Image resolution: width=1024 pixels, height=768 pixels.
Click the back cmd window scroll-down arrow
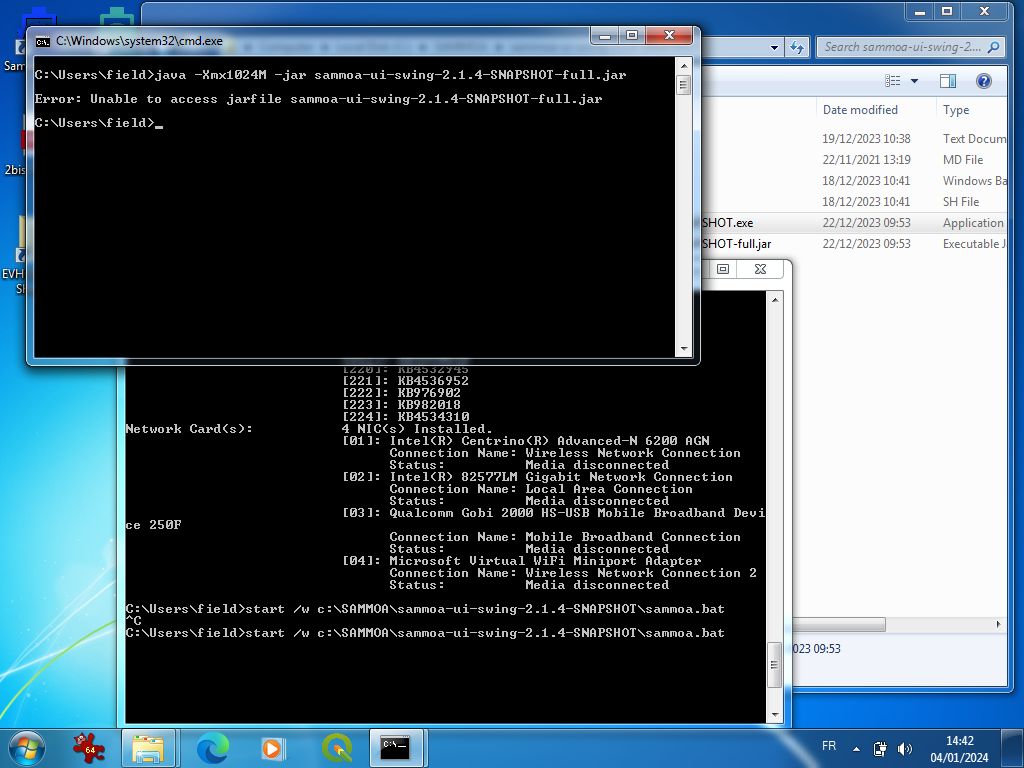(775, 715)
